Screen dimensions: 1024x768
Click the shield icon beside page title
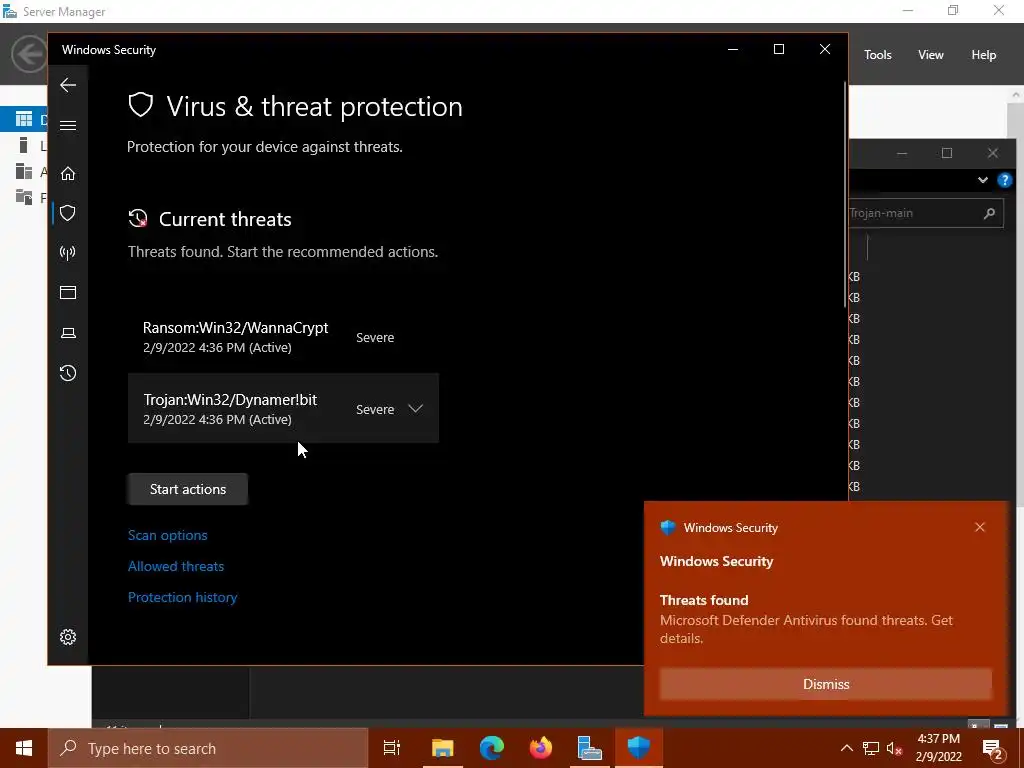(x=140, y=105)
